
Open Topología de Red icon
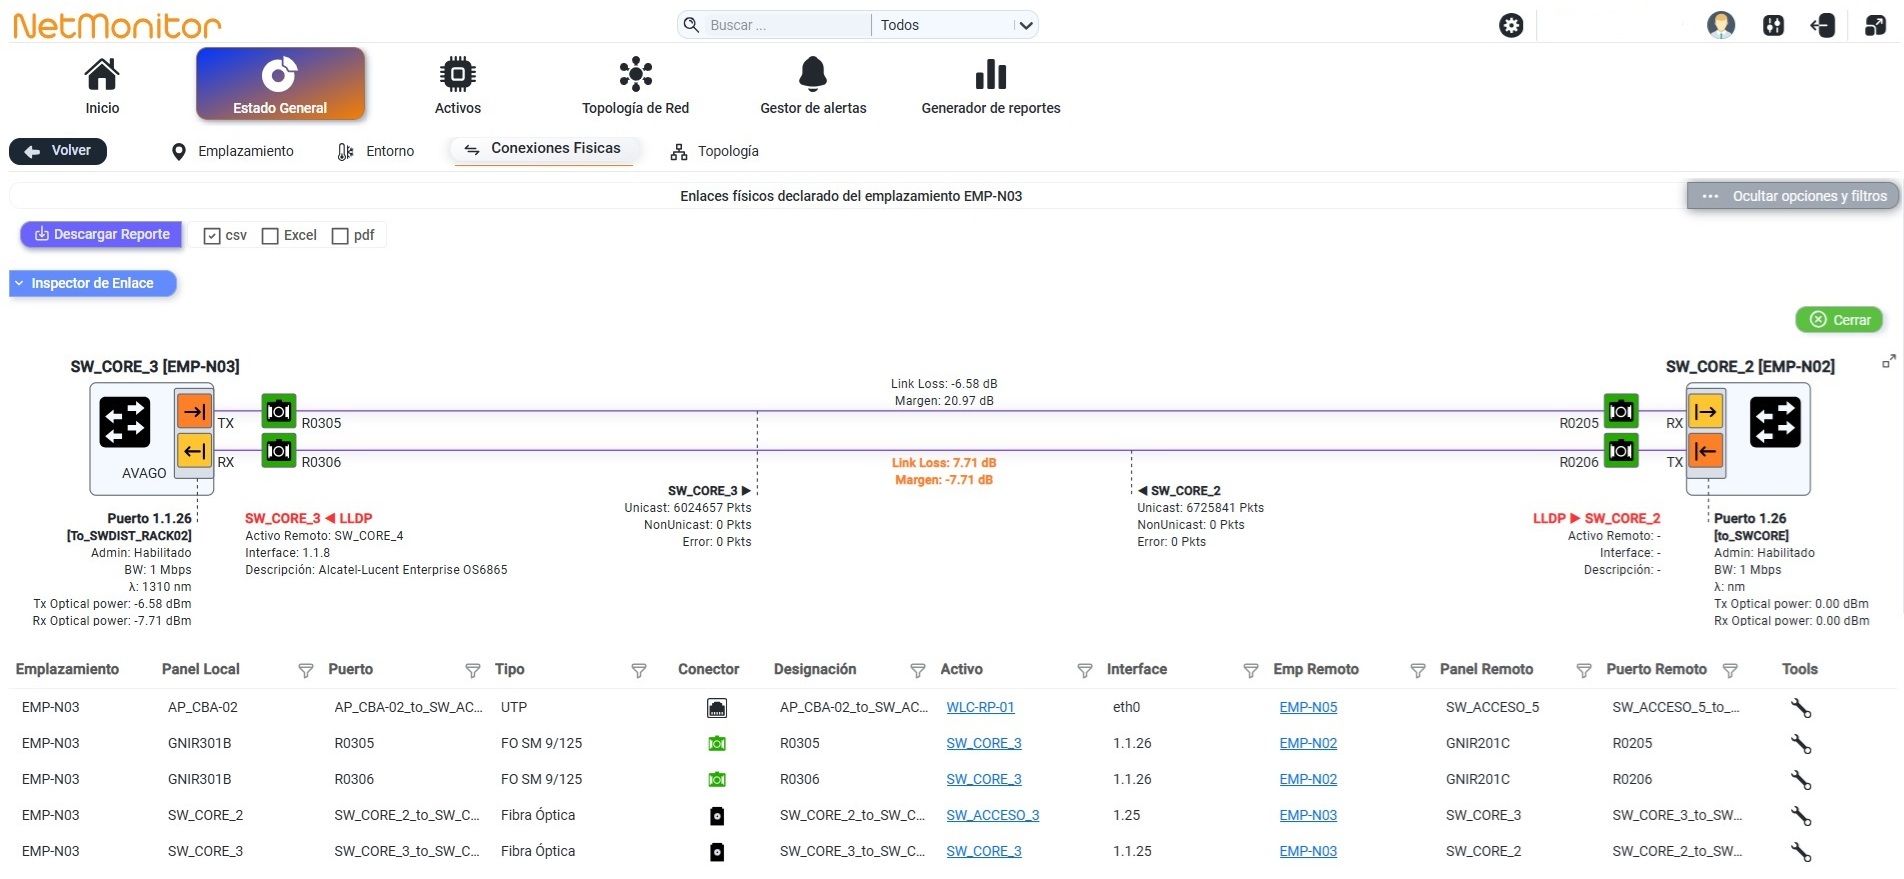click(635, 74)
